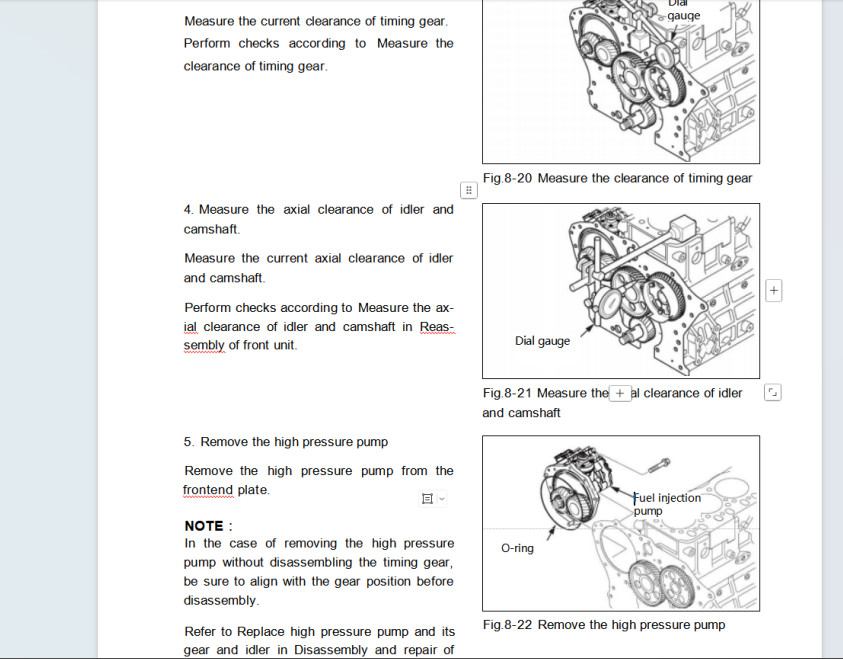Click the misspelled word 'frontend'
Image resolution: width=843 pixels, height=659 pixels.
(x=208, y=490)
